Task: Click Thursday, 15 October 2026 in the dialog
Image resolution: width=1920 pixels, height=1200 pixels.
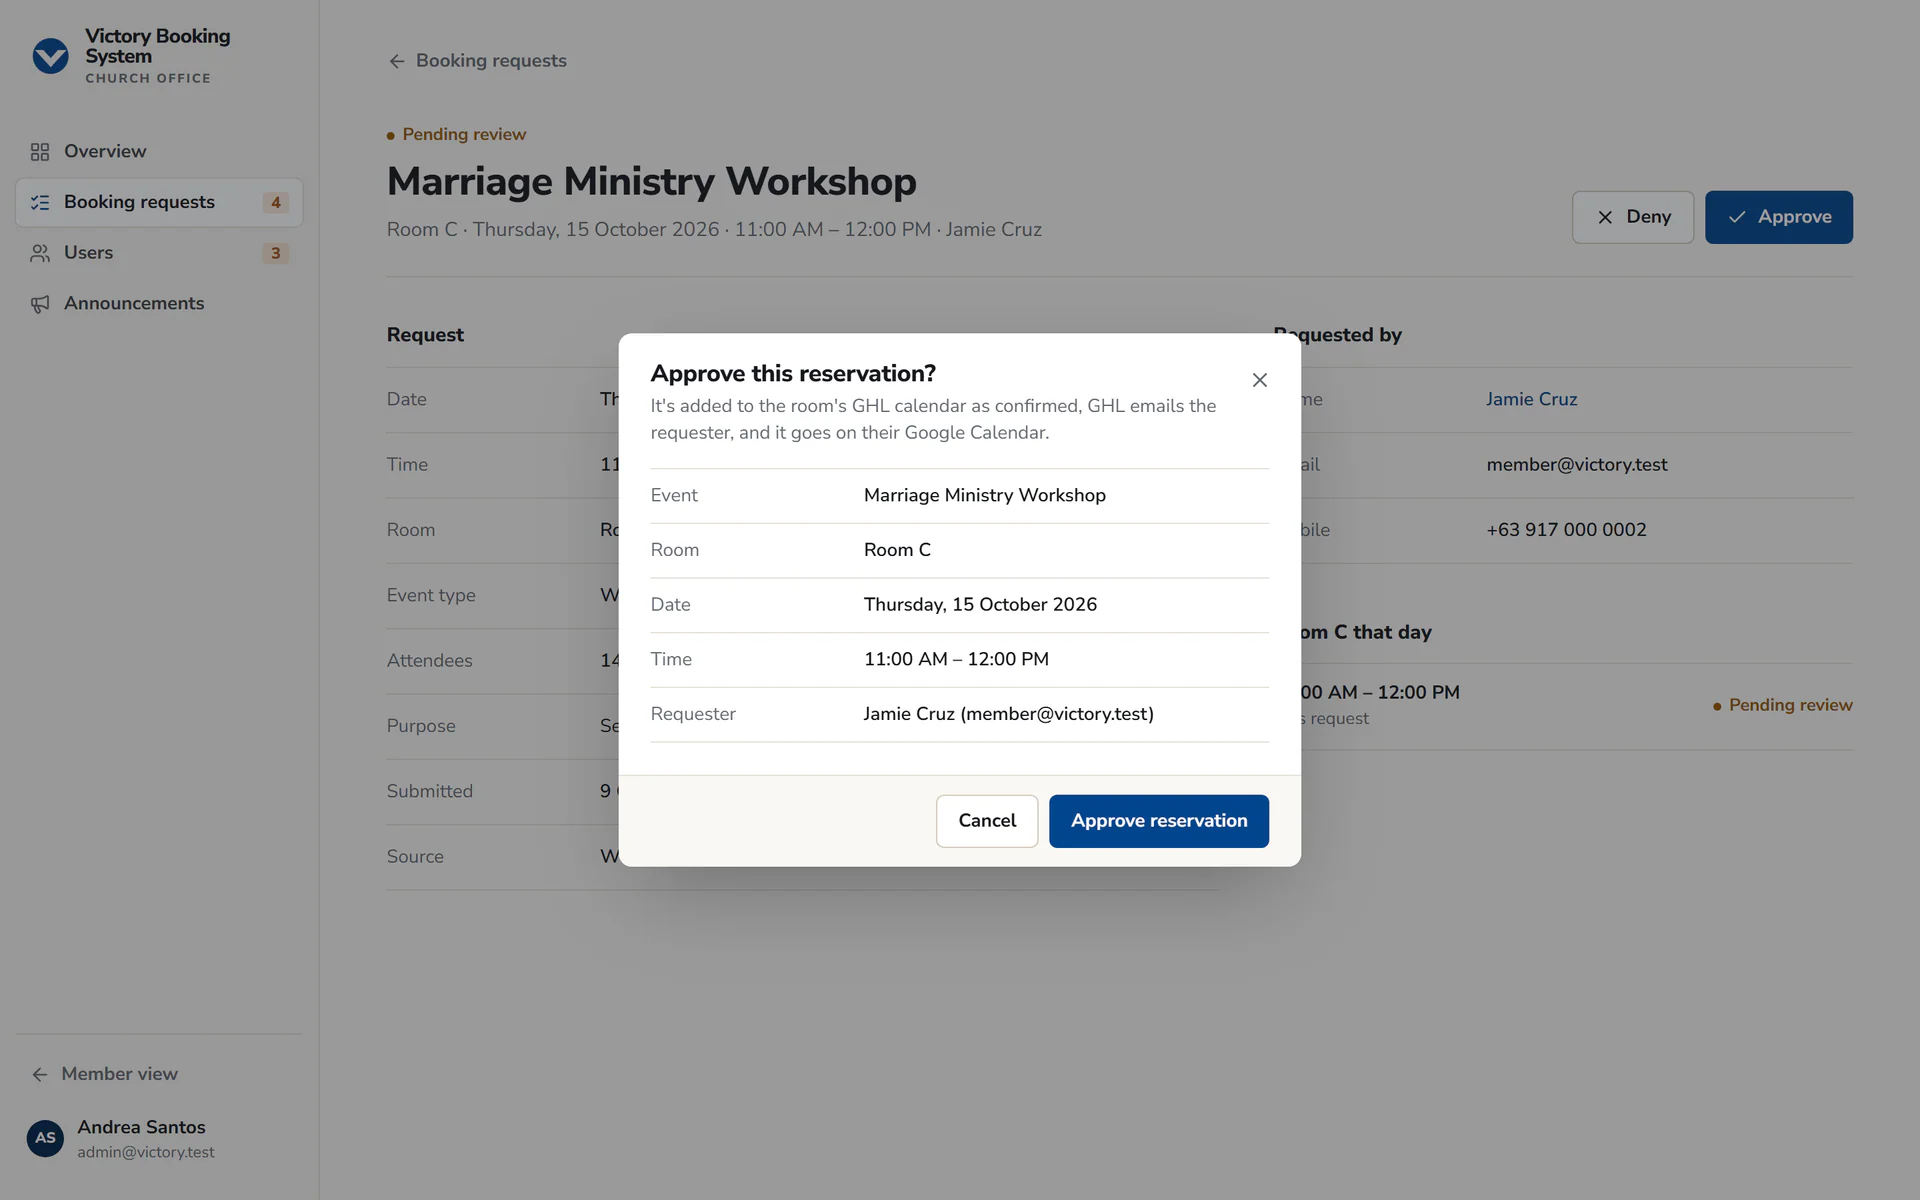Action: tap(980, 605)
